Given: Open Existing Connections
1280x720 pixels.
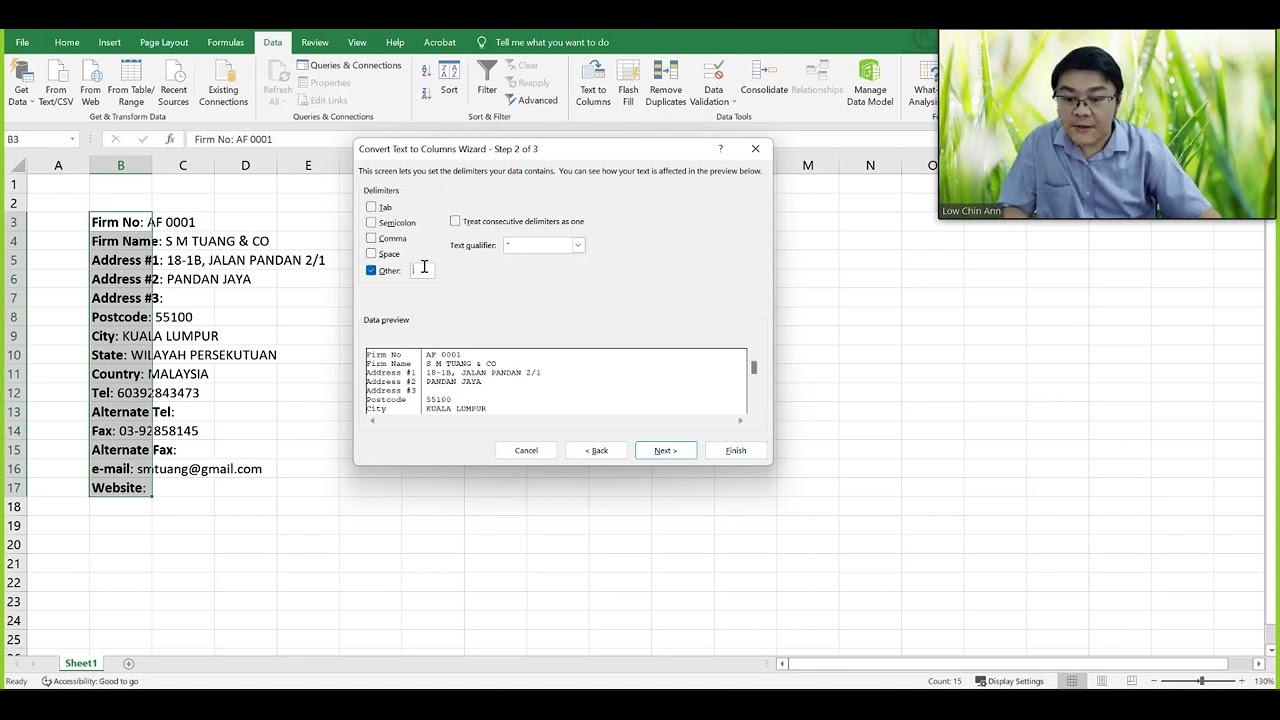Looking at the screenshot, I should coord(223,83).
